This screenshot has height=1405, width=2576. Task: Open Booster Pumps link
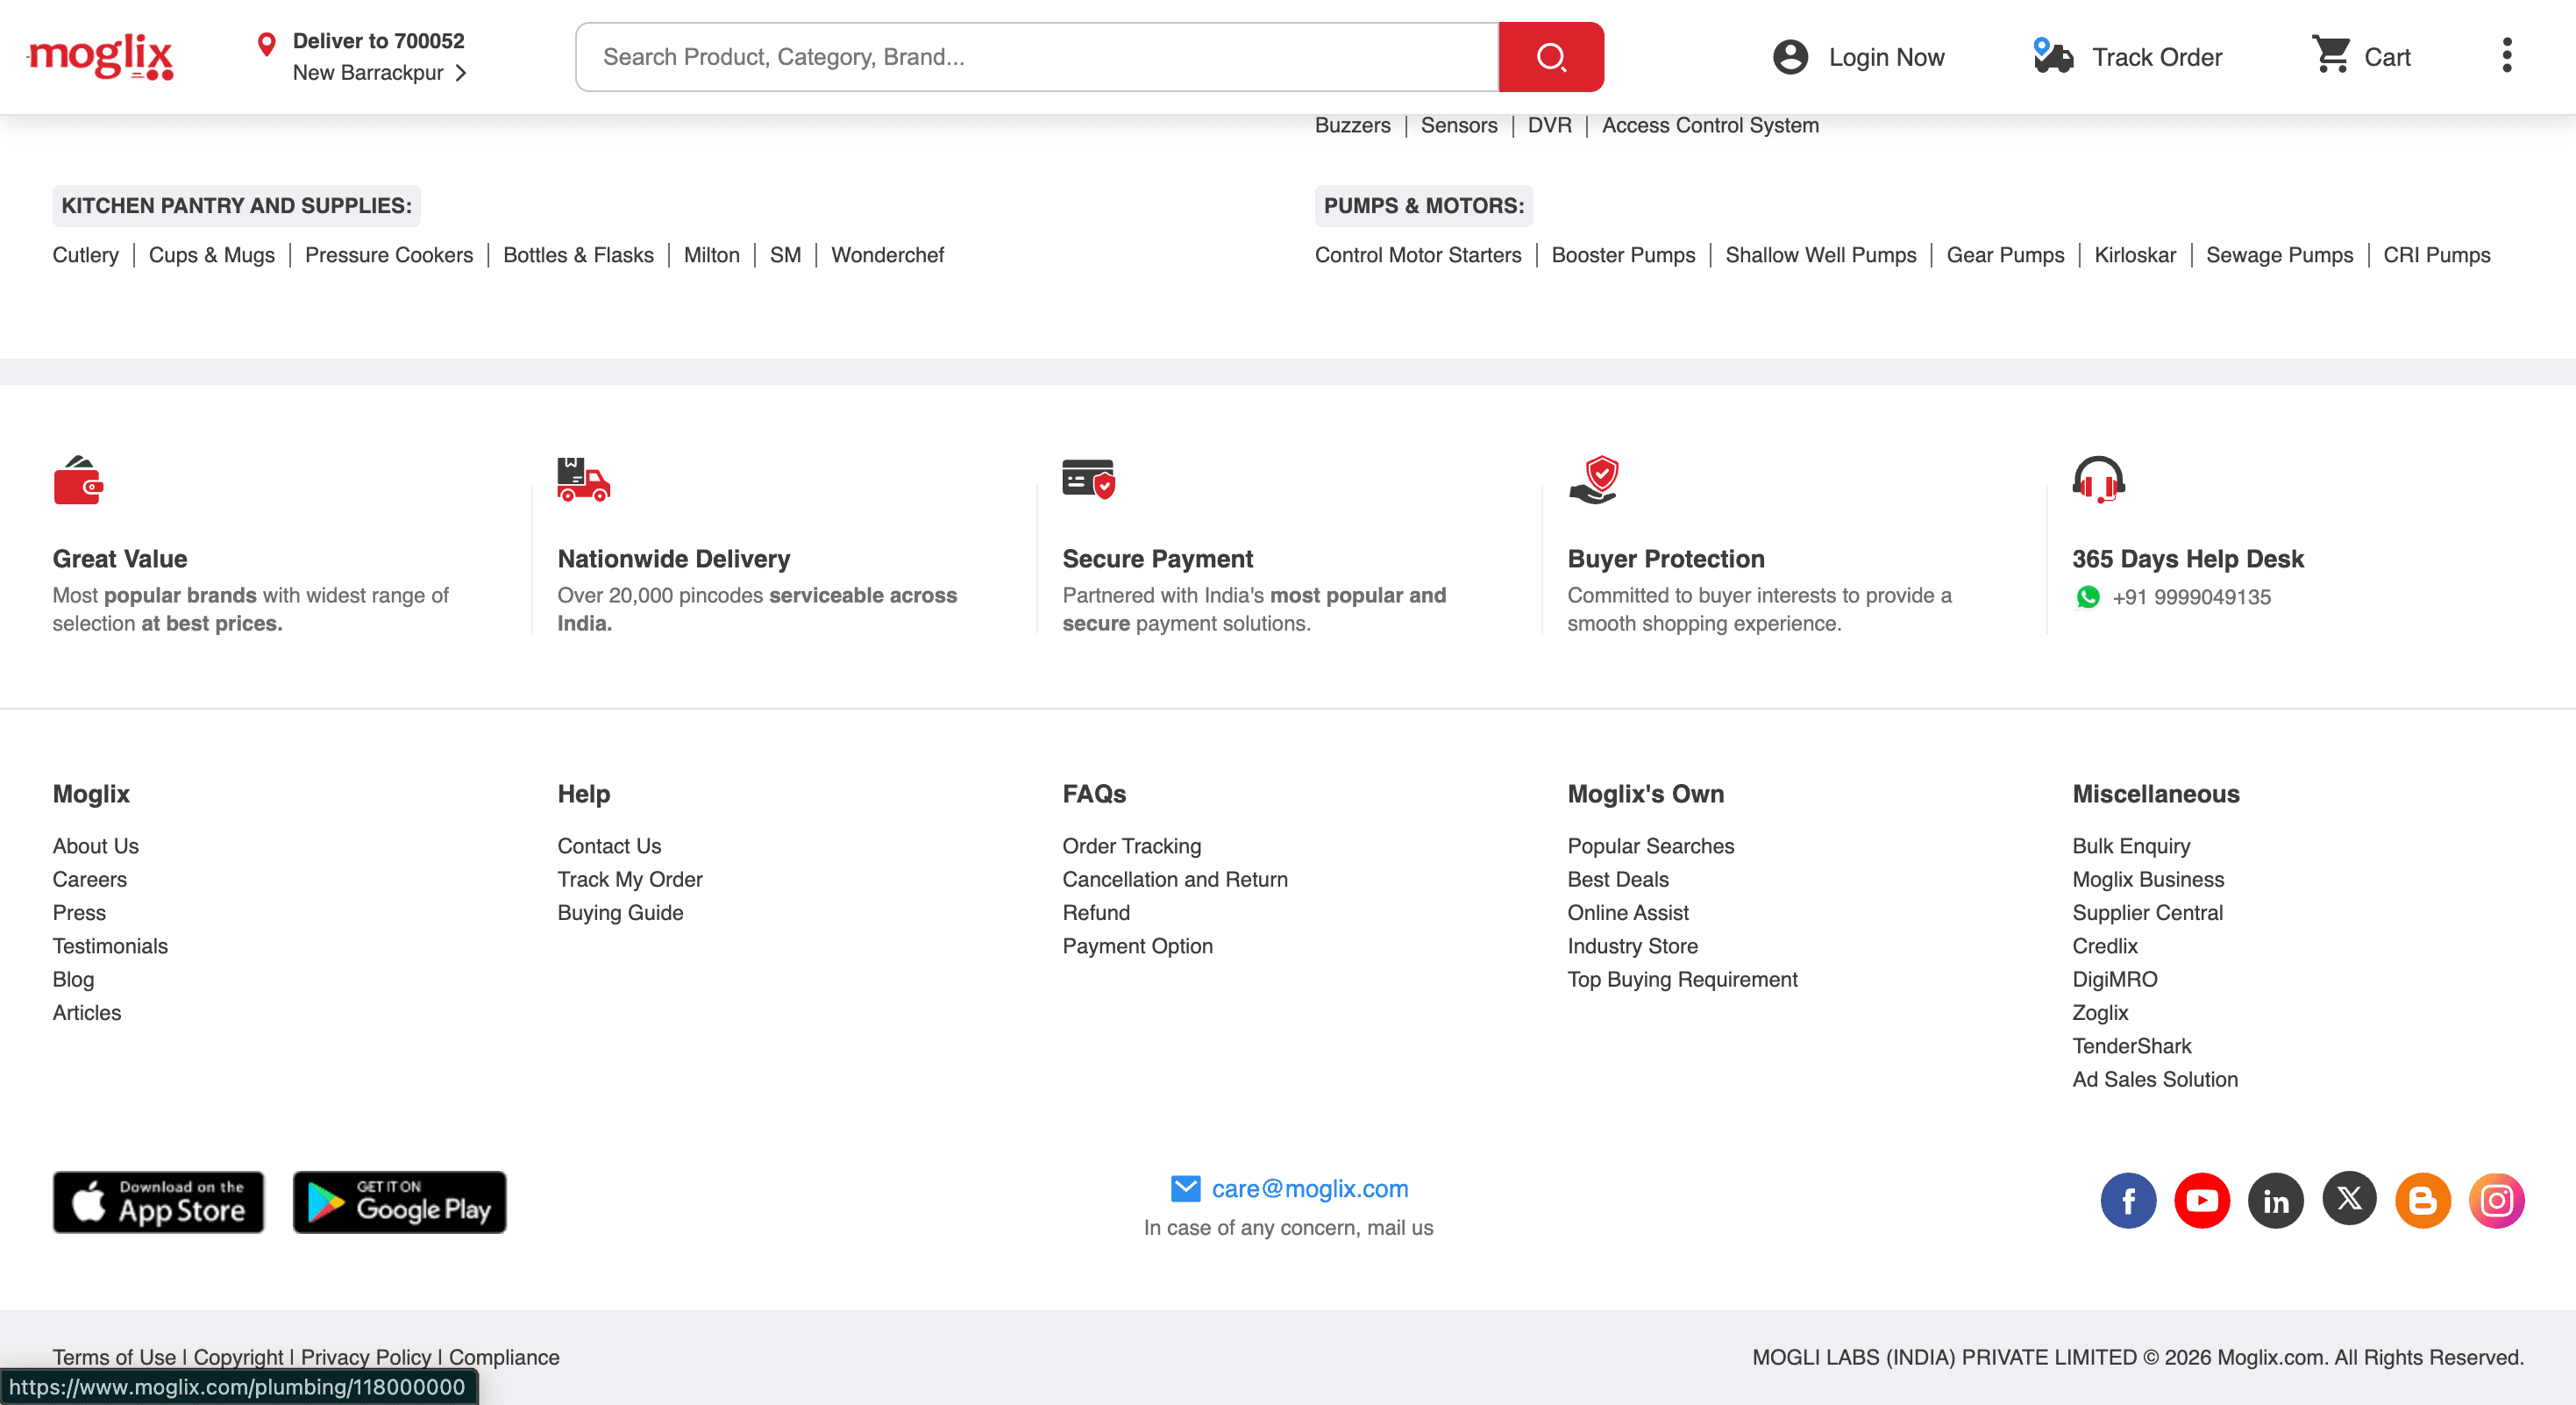[x=1623, y=255]
